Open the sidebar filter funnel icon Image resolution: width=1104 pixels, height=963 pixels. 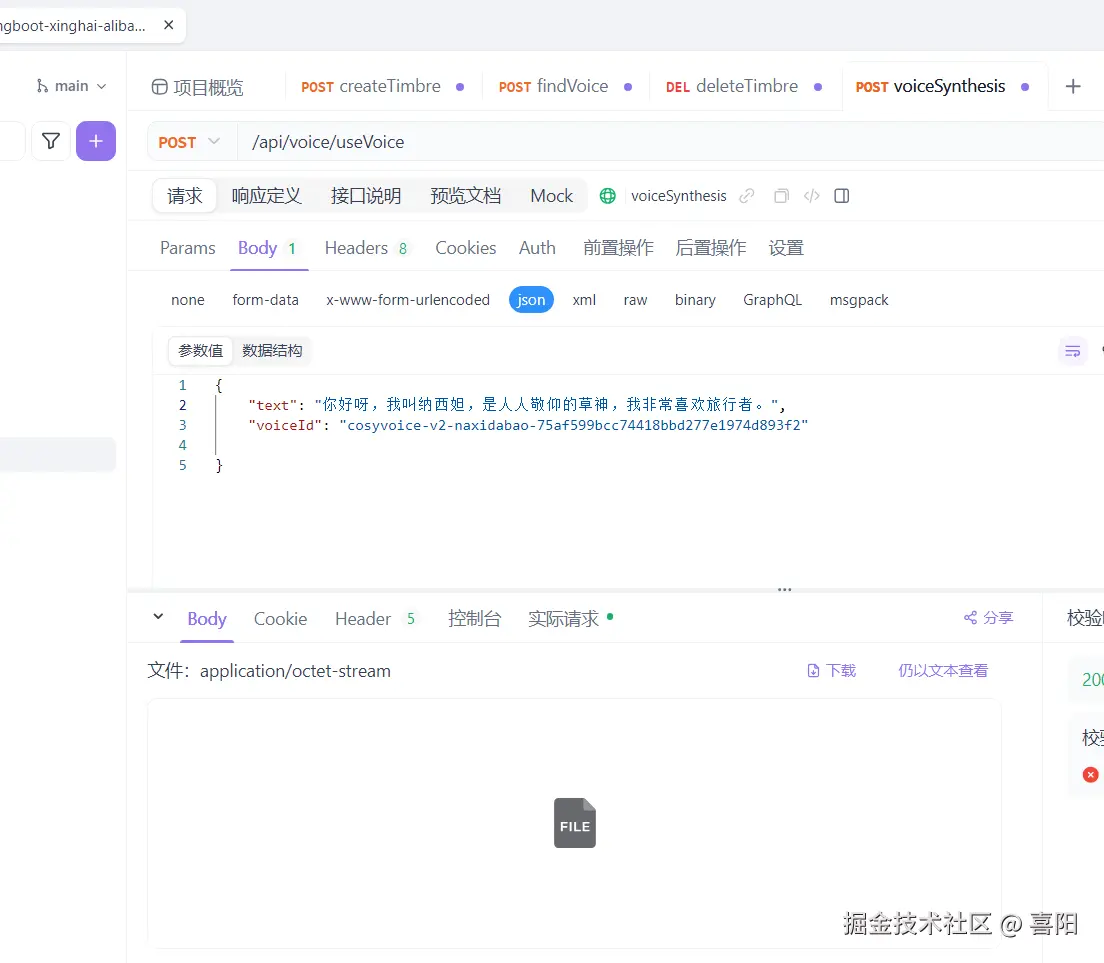pyautogui.click(x=50, y=141)
